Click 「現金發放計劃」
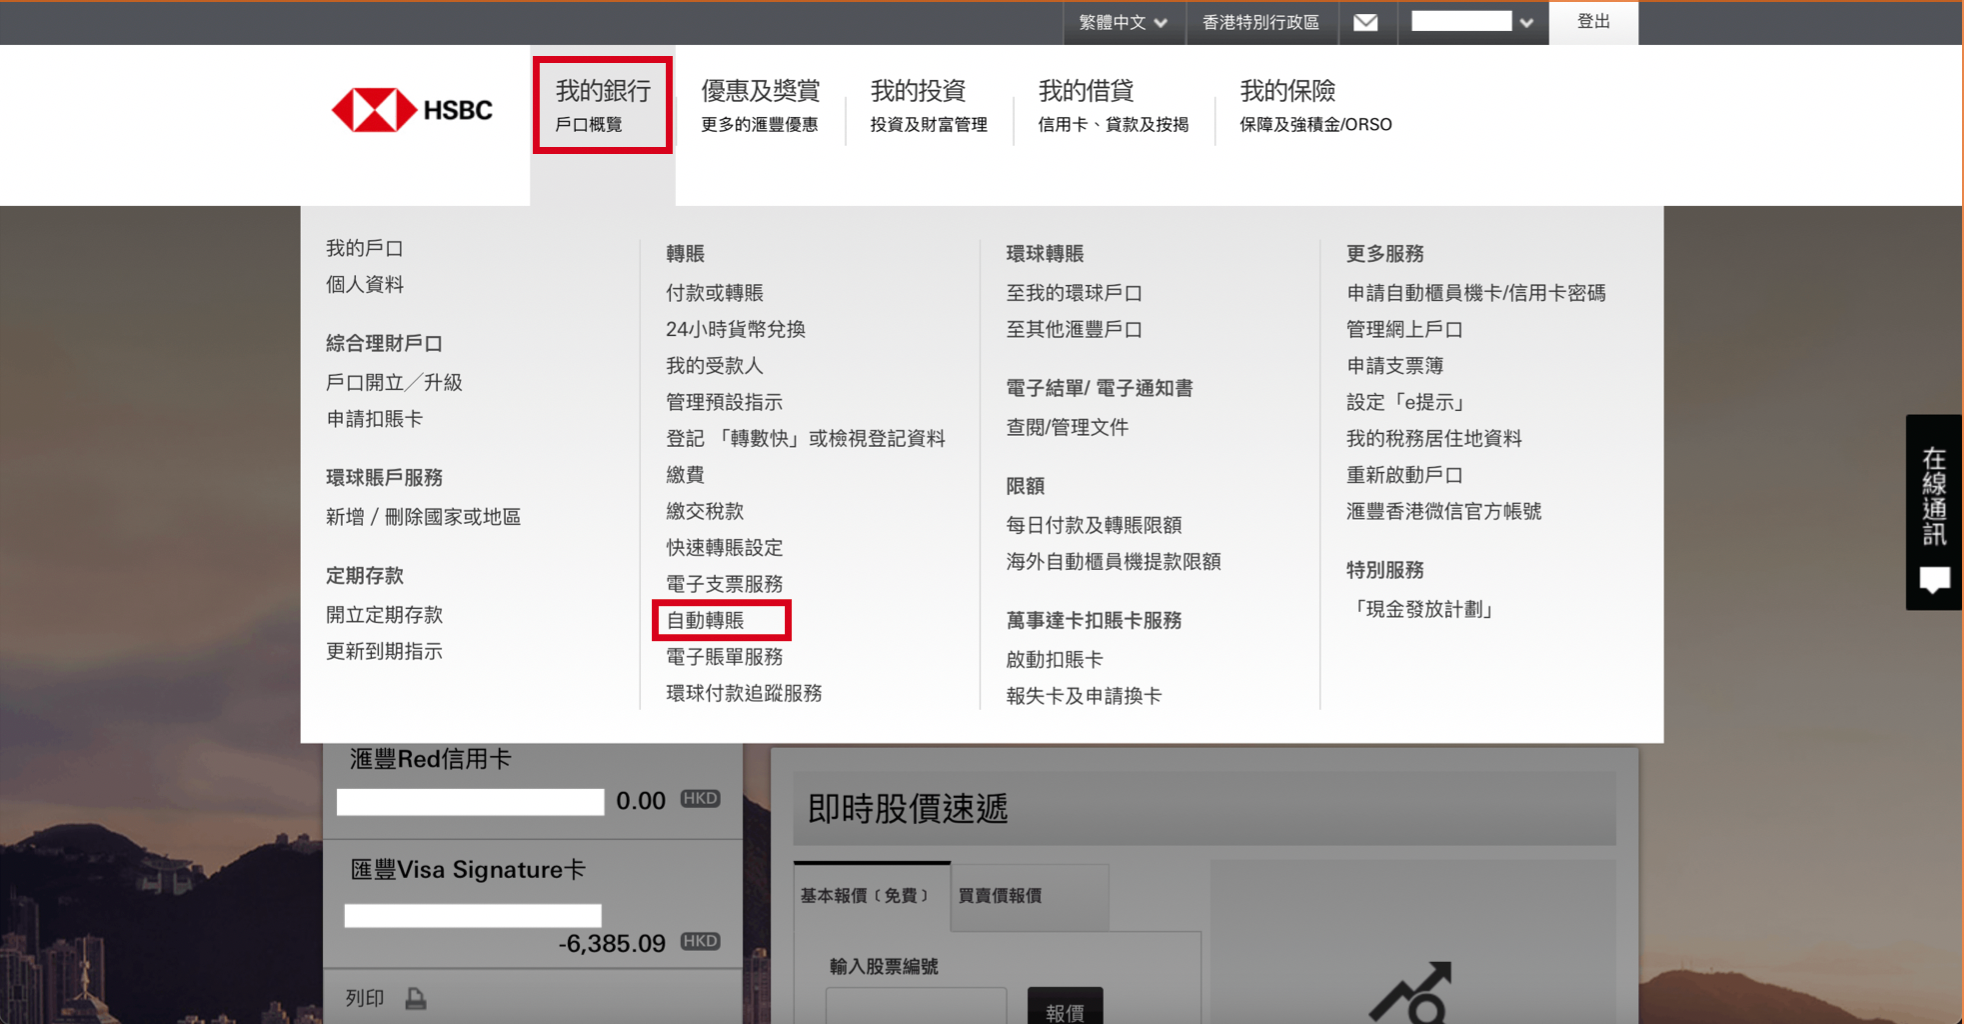The width and height of the screenshot is (1964, 1024). (x=1424, y=609)
